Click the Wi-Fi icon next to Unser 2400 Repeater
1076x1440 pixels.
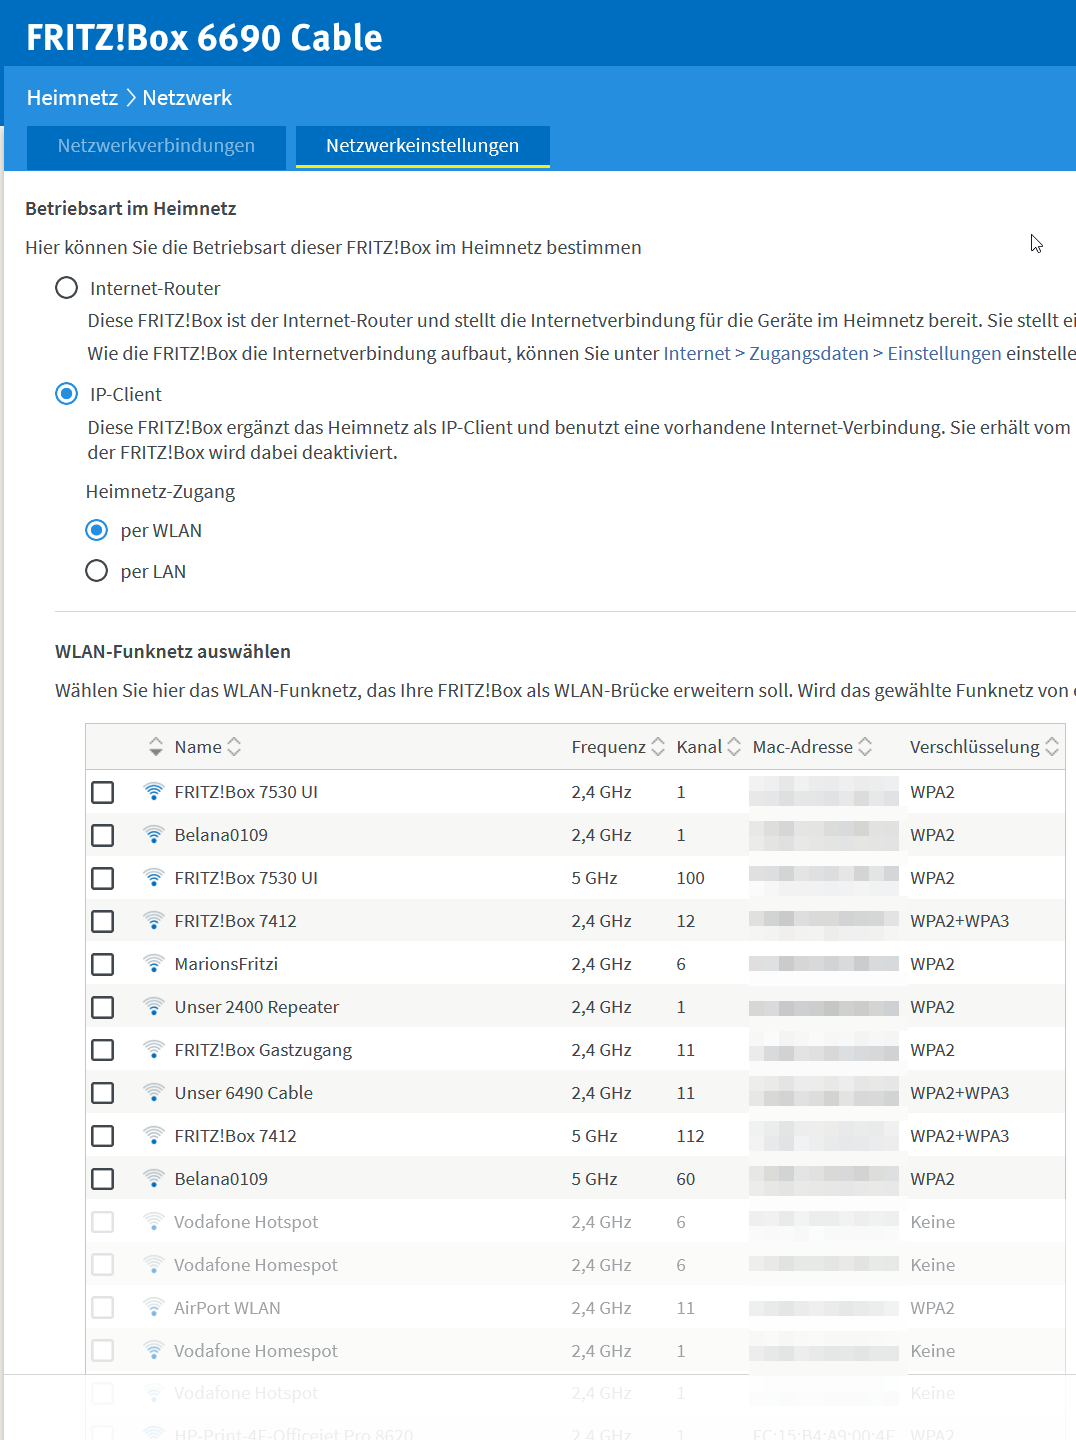pyautogui.click(x=153, y=1007)
